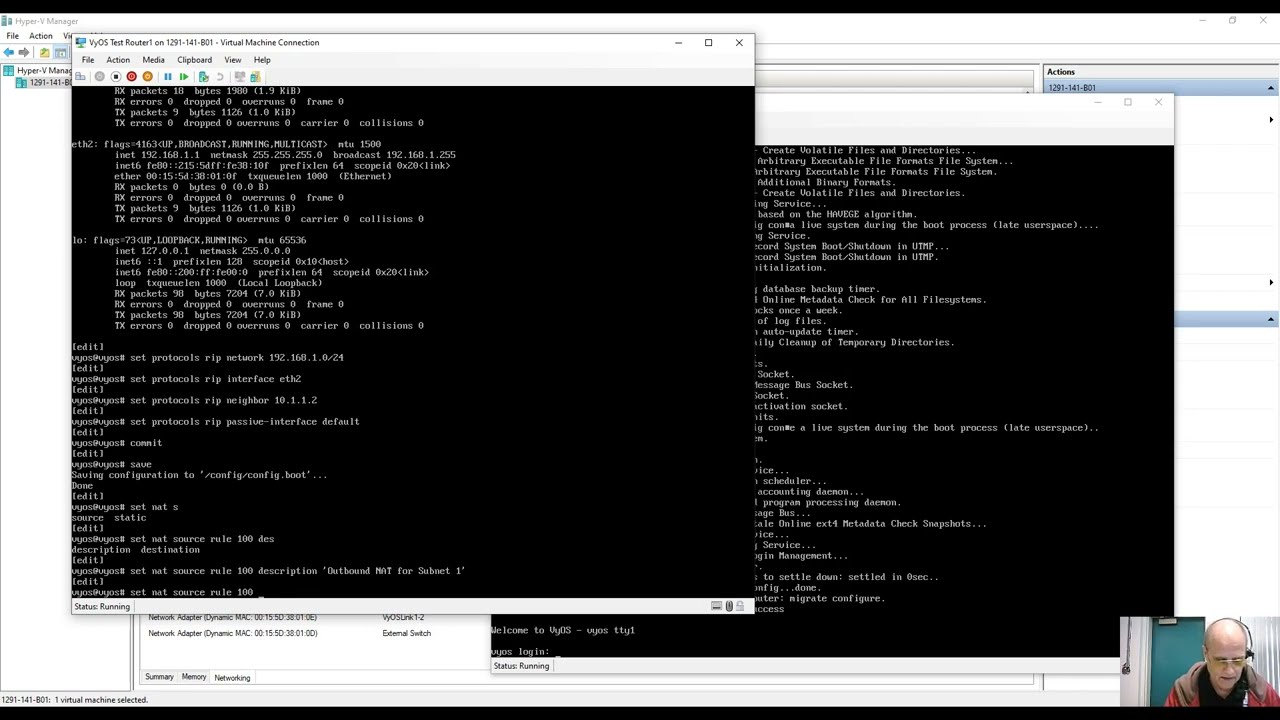Image resolution: width=1280 pixels, height=720 pixels.
Task: Open Action menu in VM Connection window
Action: (118, 60)
